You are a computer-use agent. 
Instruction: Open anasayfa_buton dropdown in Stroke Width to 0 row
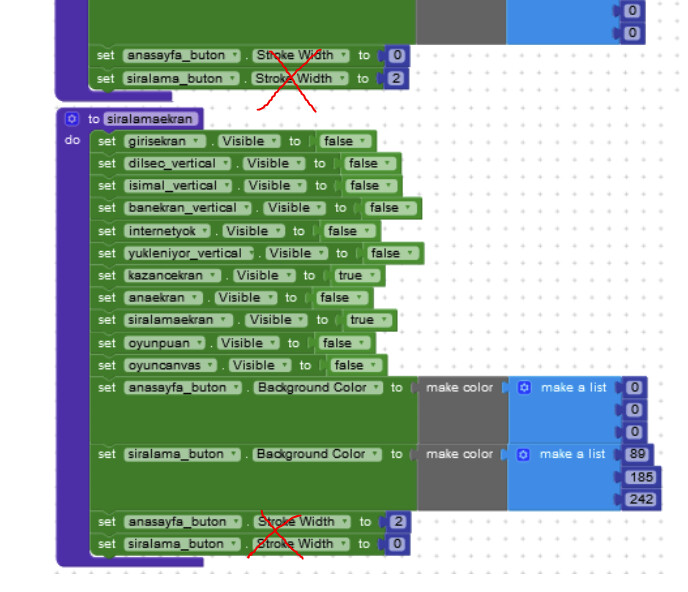click(182, 56)
